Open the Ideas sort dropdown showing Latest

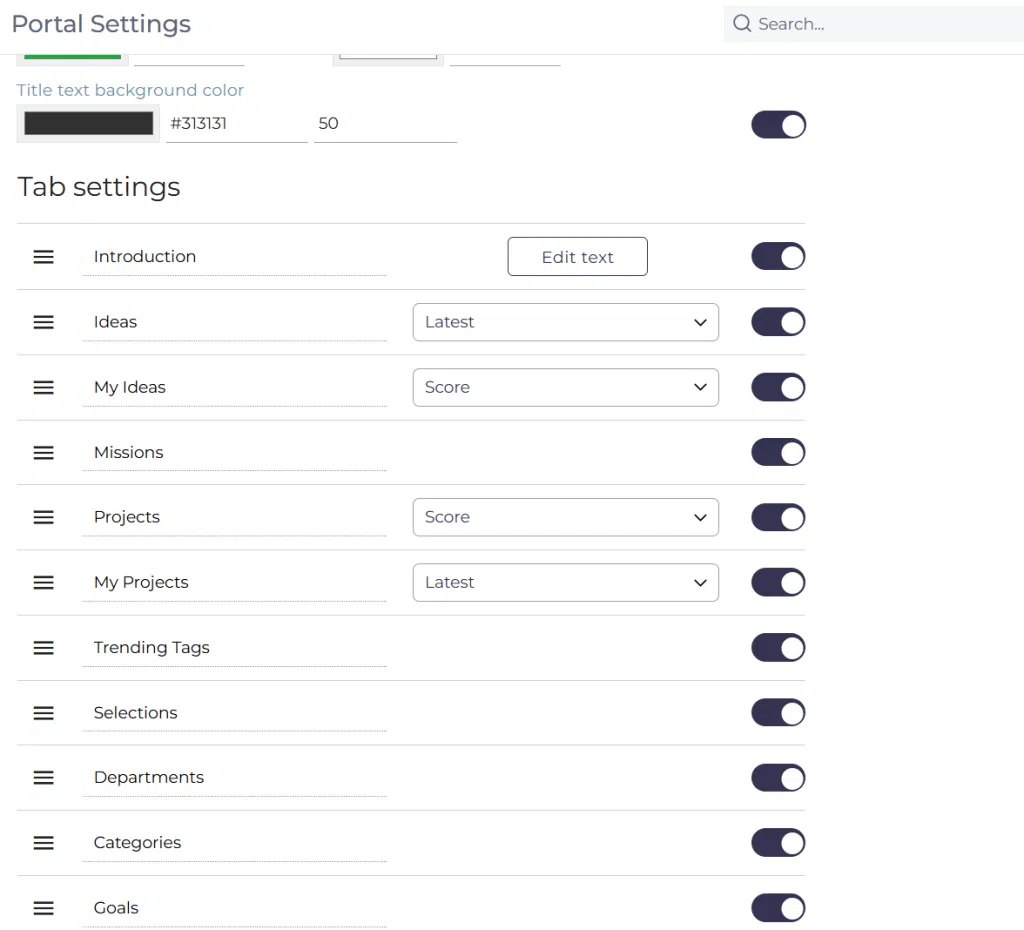(x=566, y=322)
